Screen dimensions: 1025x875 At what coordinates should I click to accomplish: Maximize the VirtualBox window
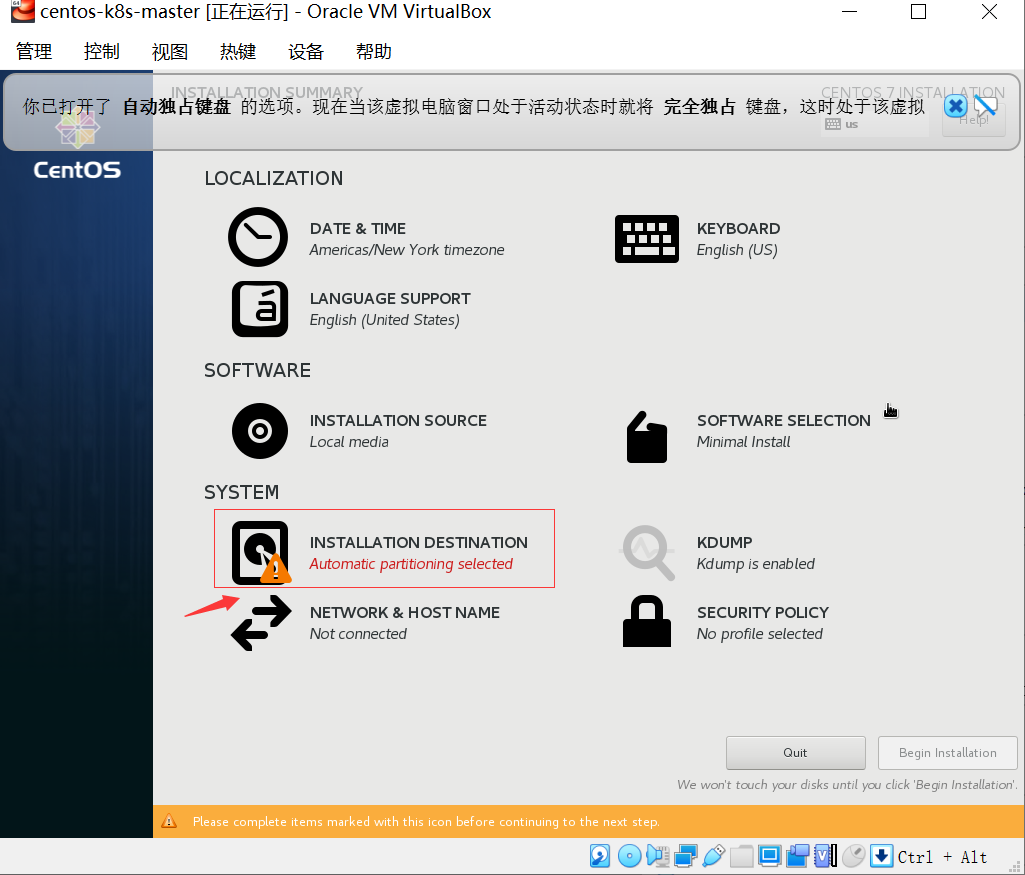pos(918,12)
